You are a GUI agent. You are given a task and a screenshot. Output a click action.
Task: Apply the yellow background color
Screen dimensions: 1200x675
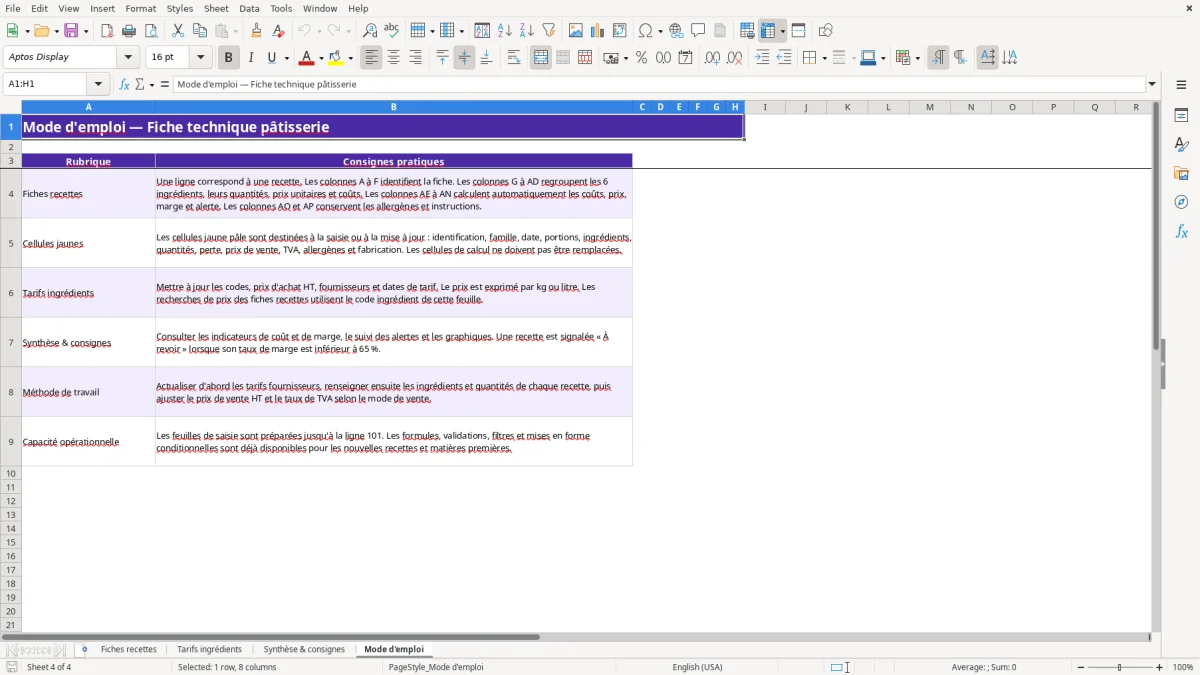(335, 58)
